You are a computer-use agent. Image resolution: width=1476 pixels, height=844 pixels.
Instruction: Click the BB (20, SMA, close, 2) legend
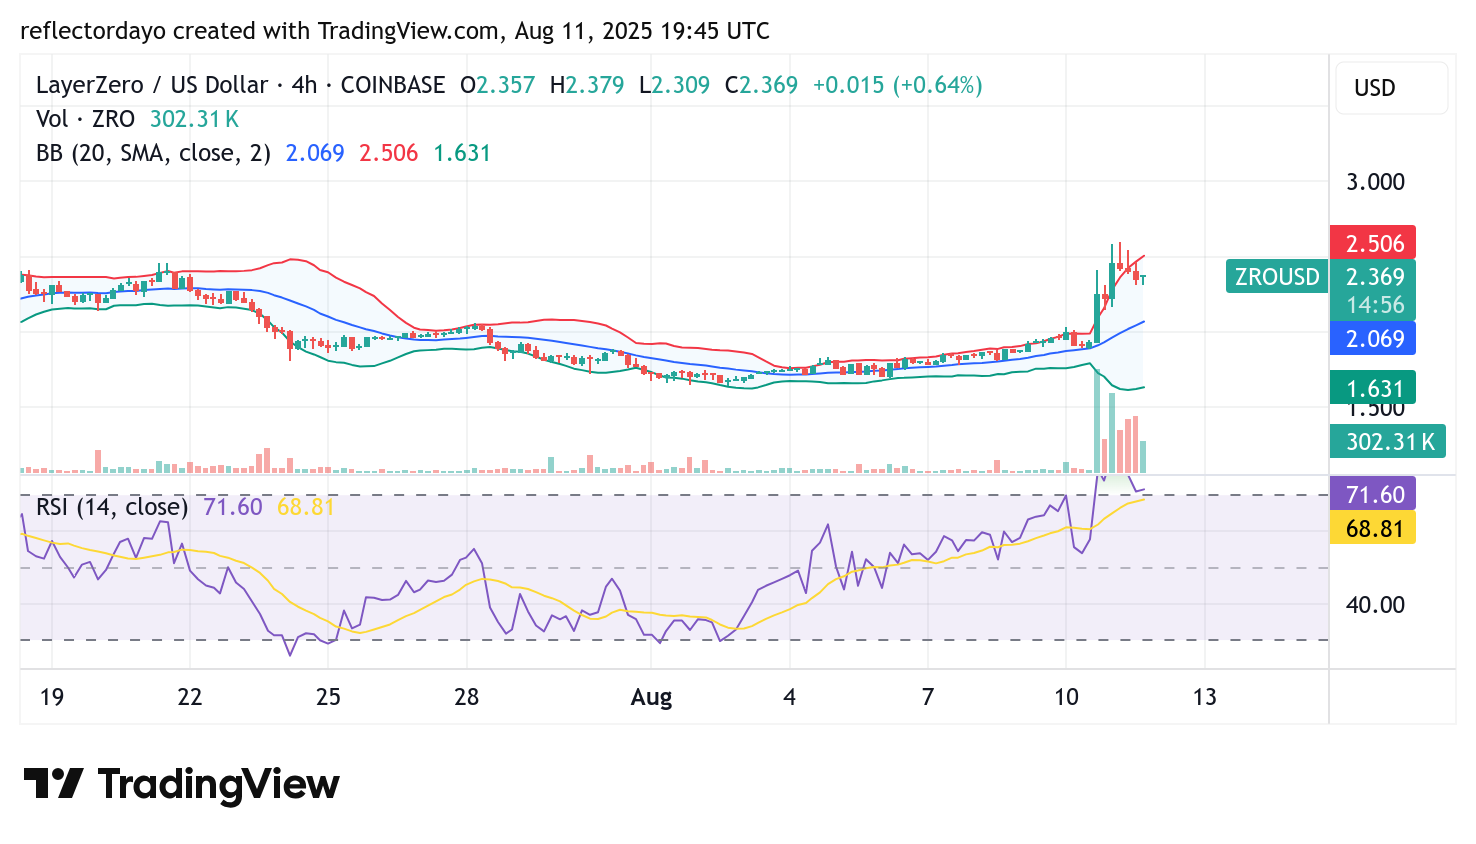[x=153, y=153]
